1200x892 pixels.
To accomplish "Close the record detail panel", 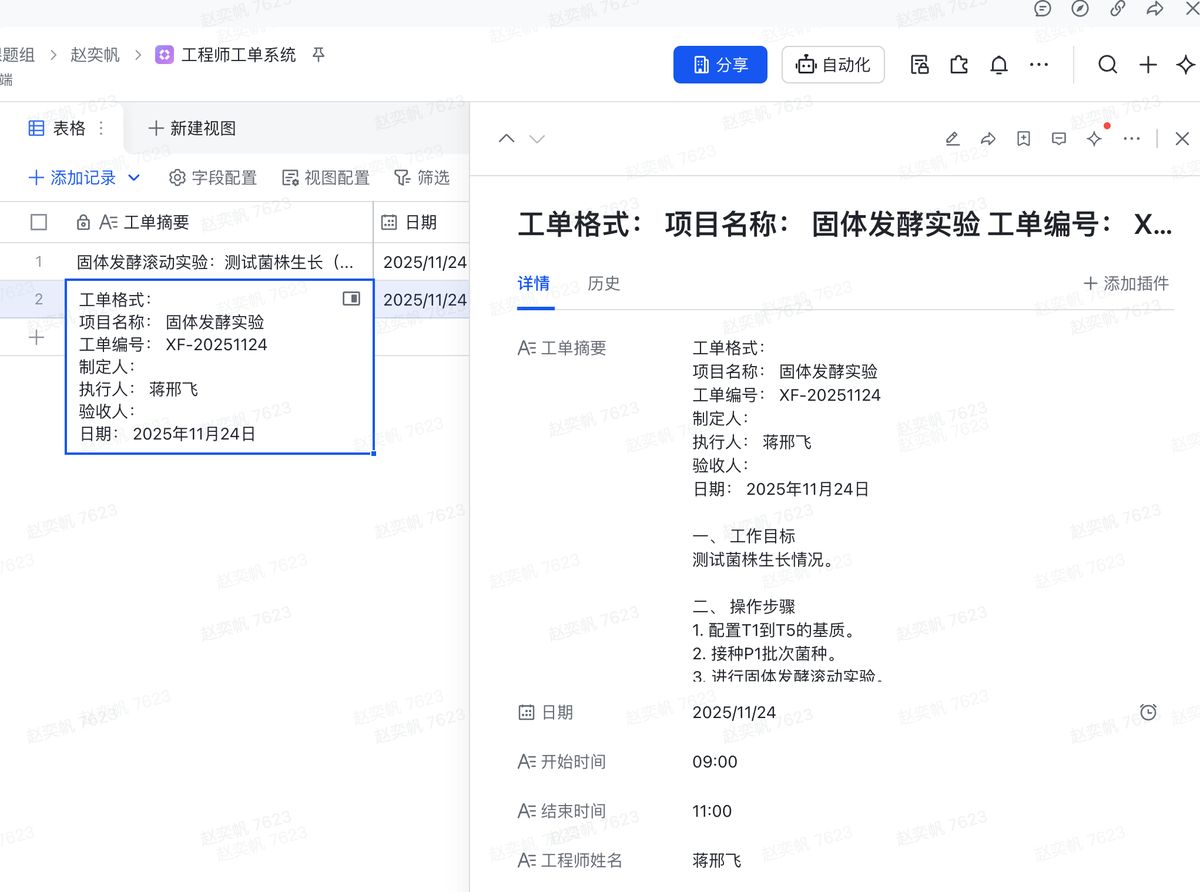I will pyautogui.click(x=1182, y=139).
